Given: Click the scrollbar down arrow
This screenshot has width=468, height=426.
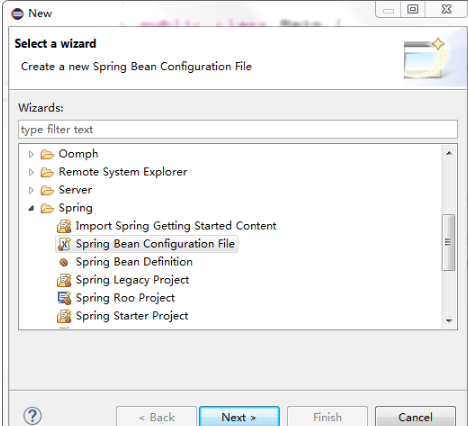Looking at the screenshot, I should [449, 321].
